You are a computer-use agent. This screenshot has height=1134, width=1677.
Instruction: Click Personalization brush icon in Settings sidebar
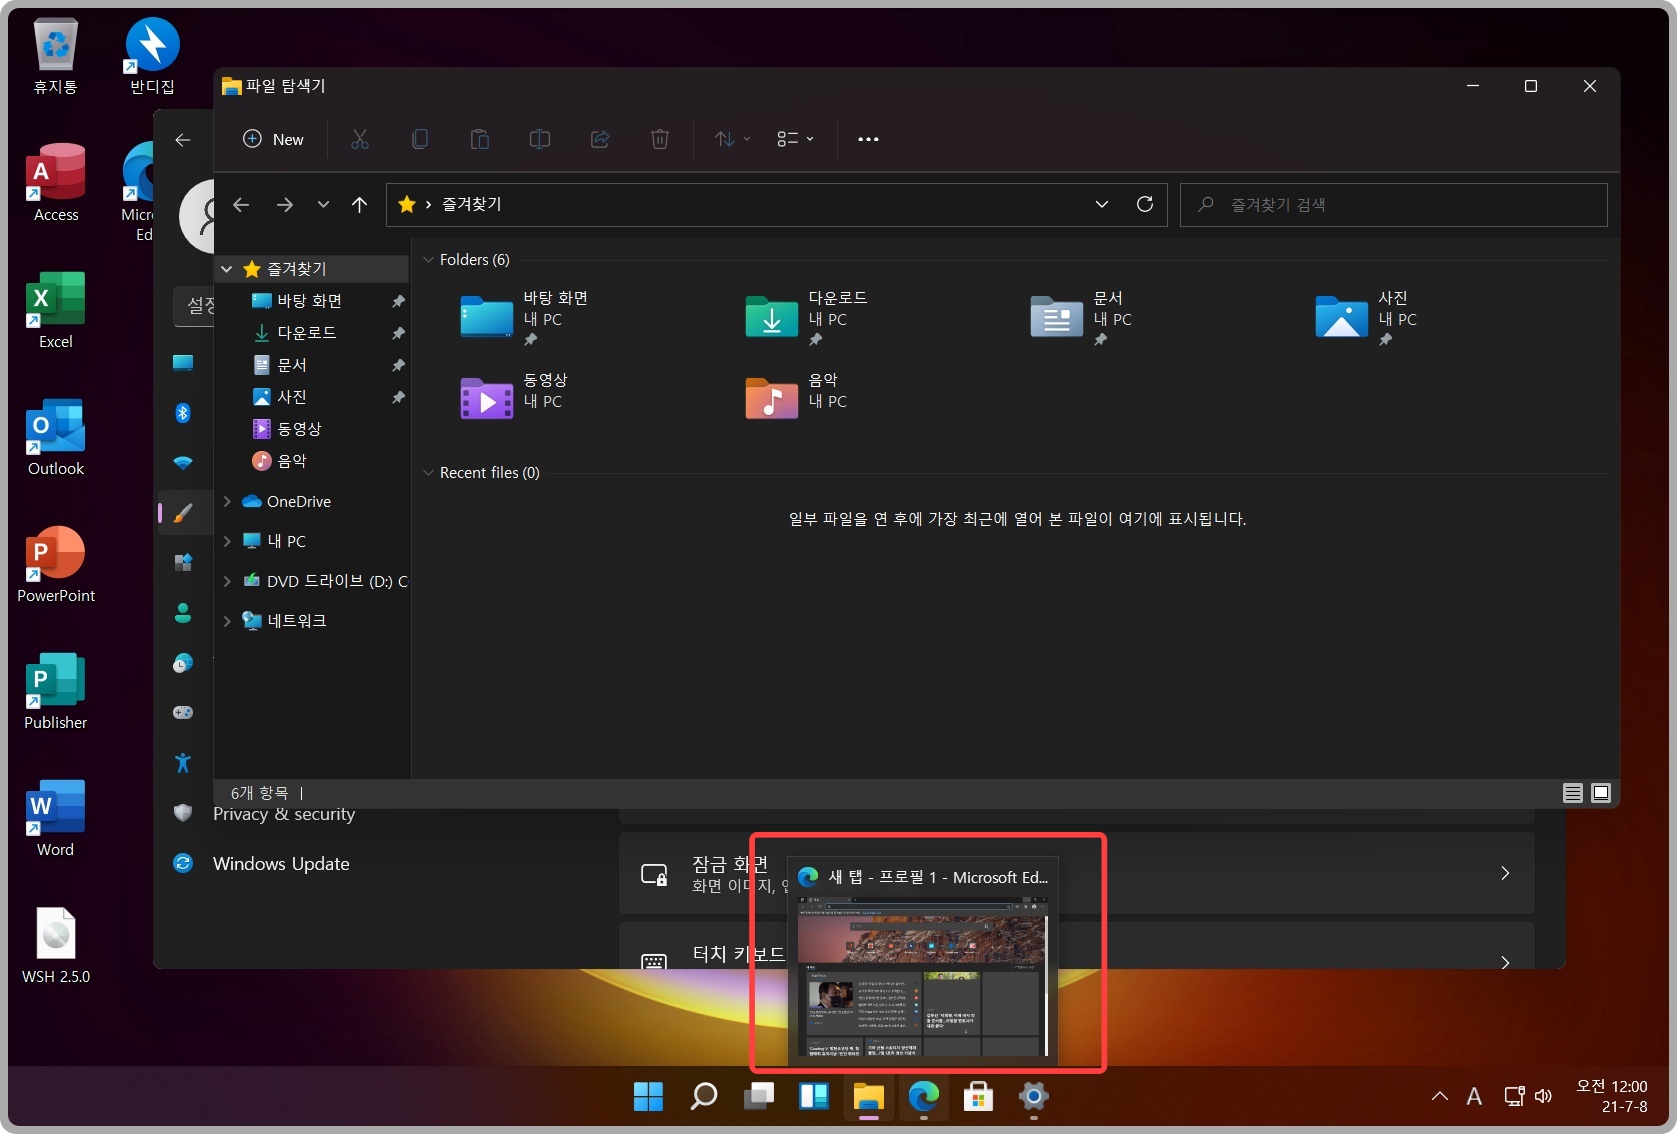(183, 513)
